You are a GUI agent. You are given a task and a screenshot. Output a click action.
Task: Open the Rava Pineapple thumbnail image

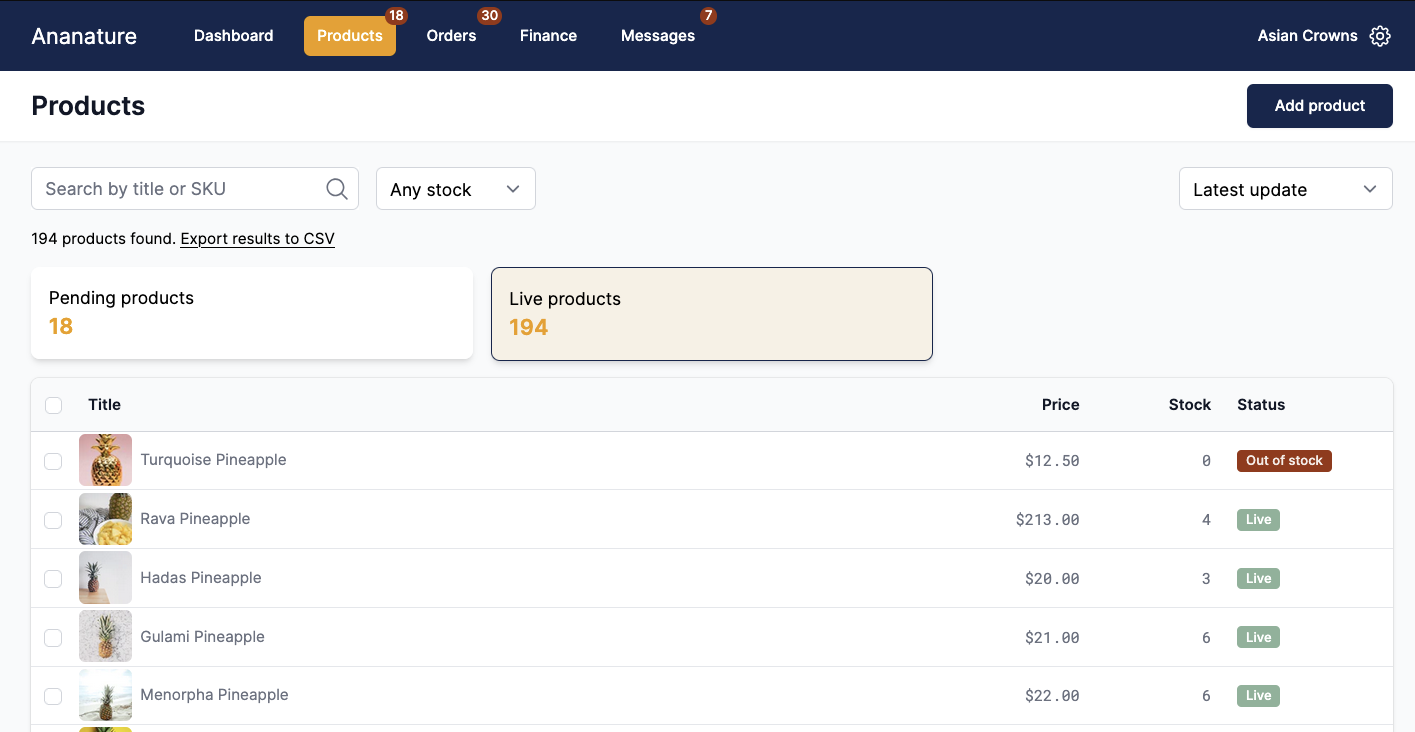(x=106, y=520)
